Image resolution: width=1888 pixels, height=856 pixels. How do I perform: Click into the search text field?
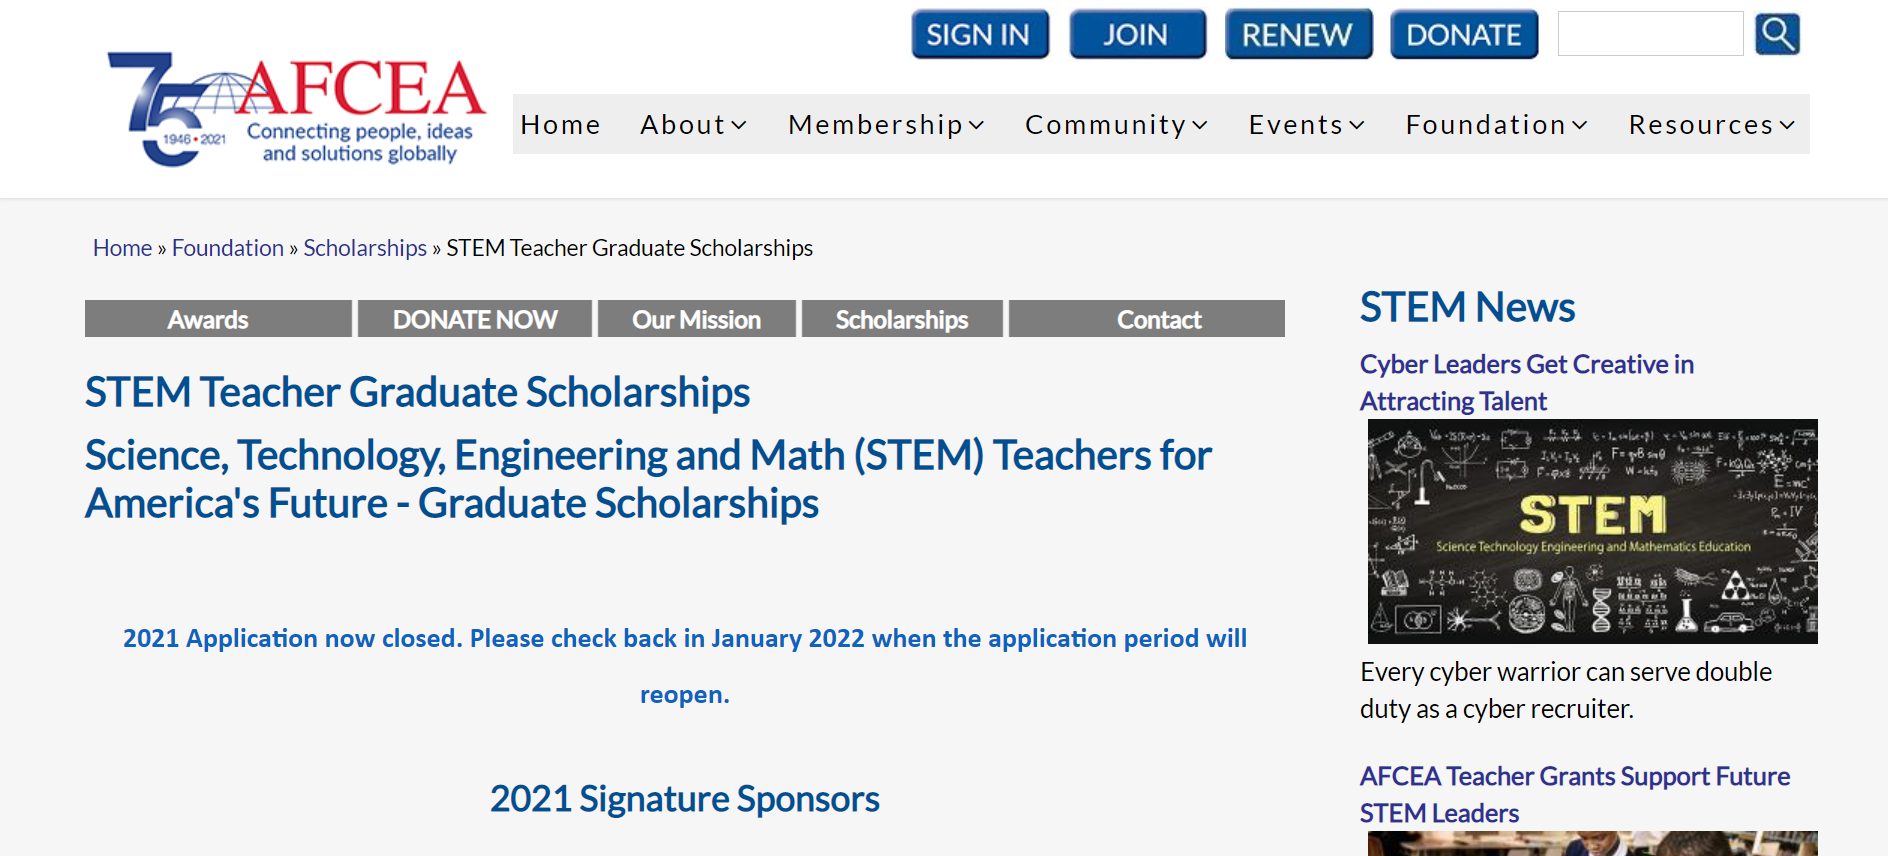[x=1650, y=35]
